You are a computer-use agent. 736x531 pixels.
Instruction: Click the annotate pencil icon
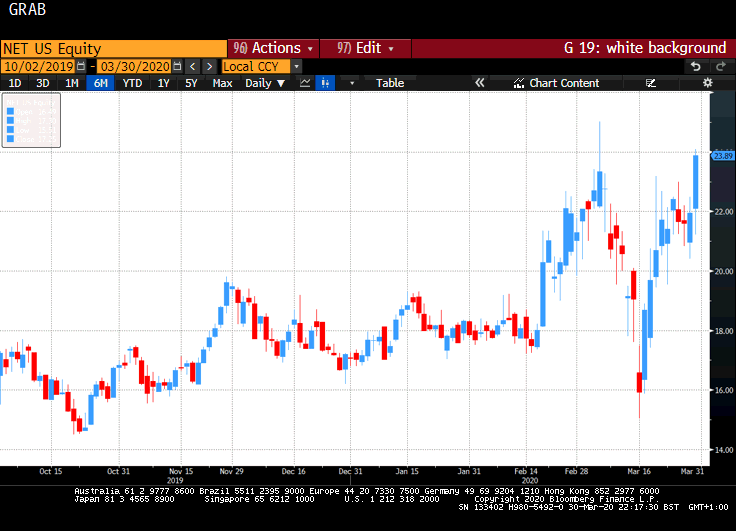click(x=651, y=83)
